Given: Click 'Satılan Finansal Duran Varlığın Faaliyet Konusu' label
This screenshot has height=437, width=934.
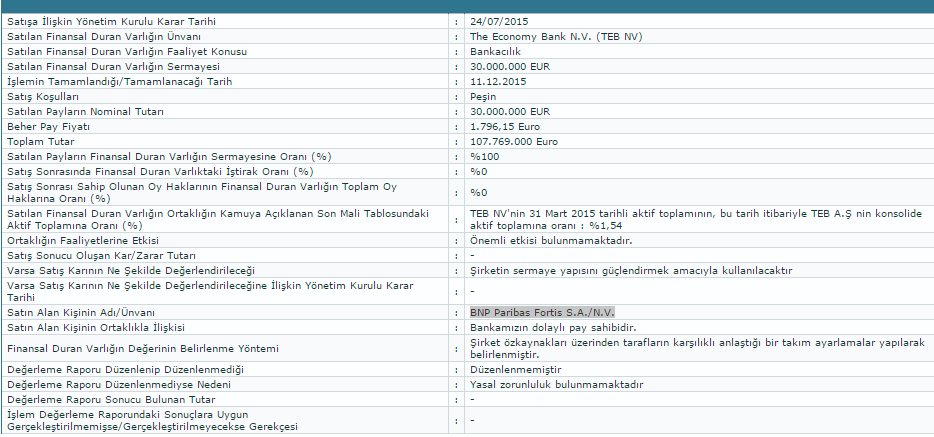Looking at the screenshot, I should tap(127, 52).
